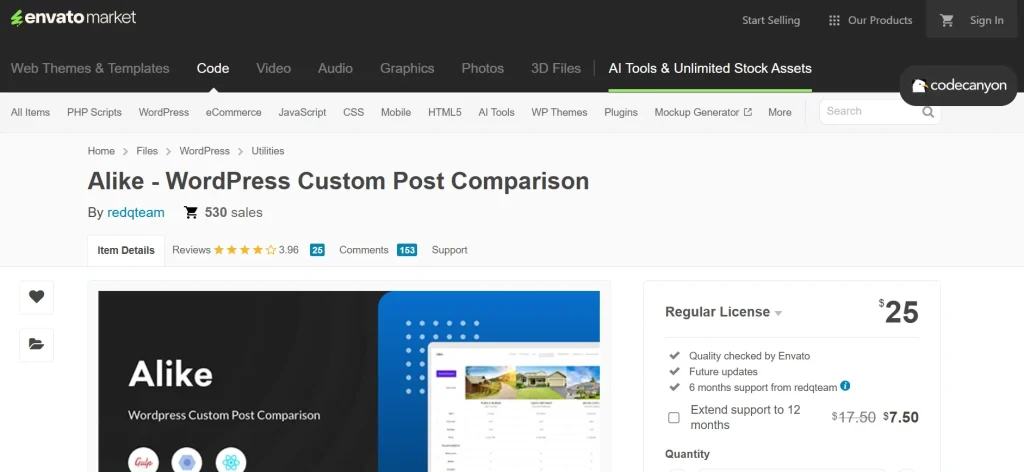
Task: Open Mockup Generator link
Action: [x=697, y=112]
